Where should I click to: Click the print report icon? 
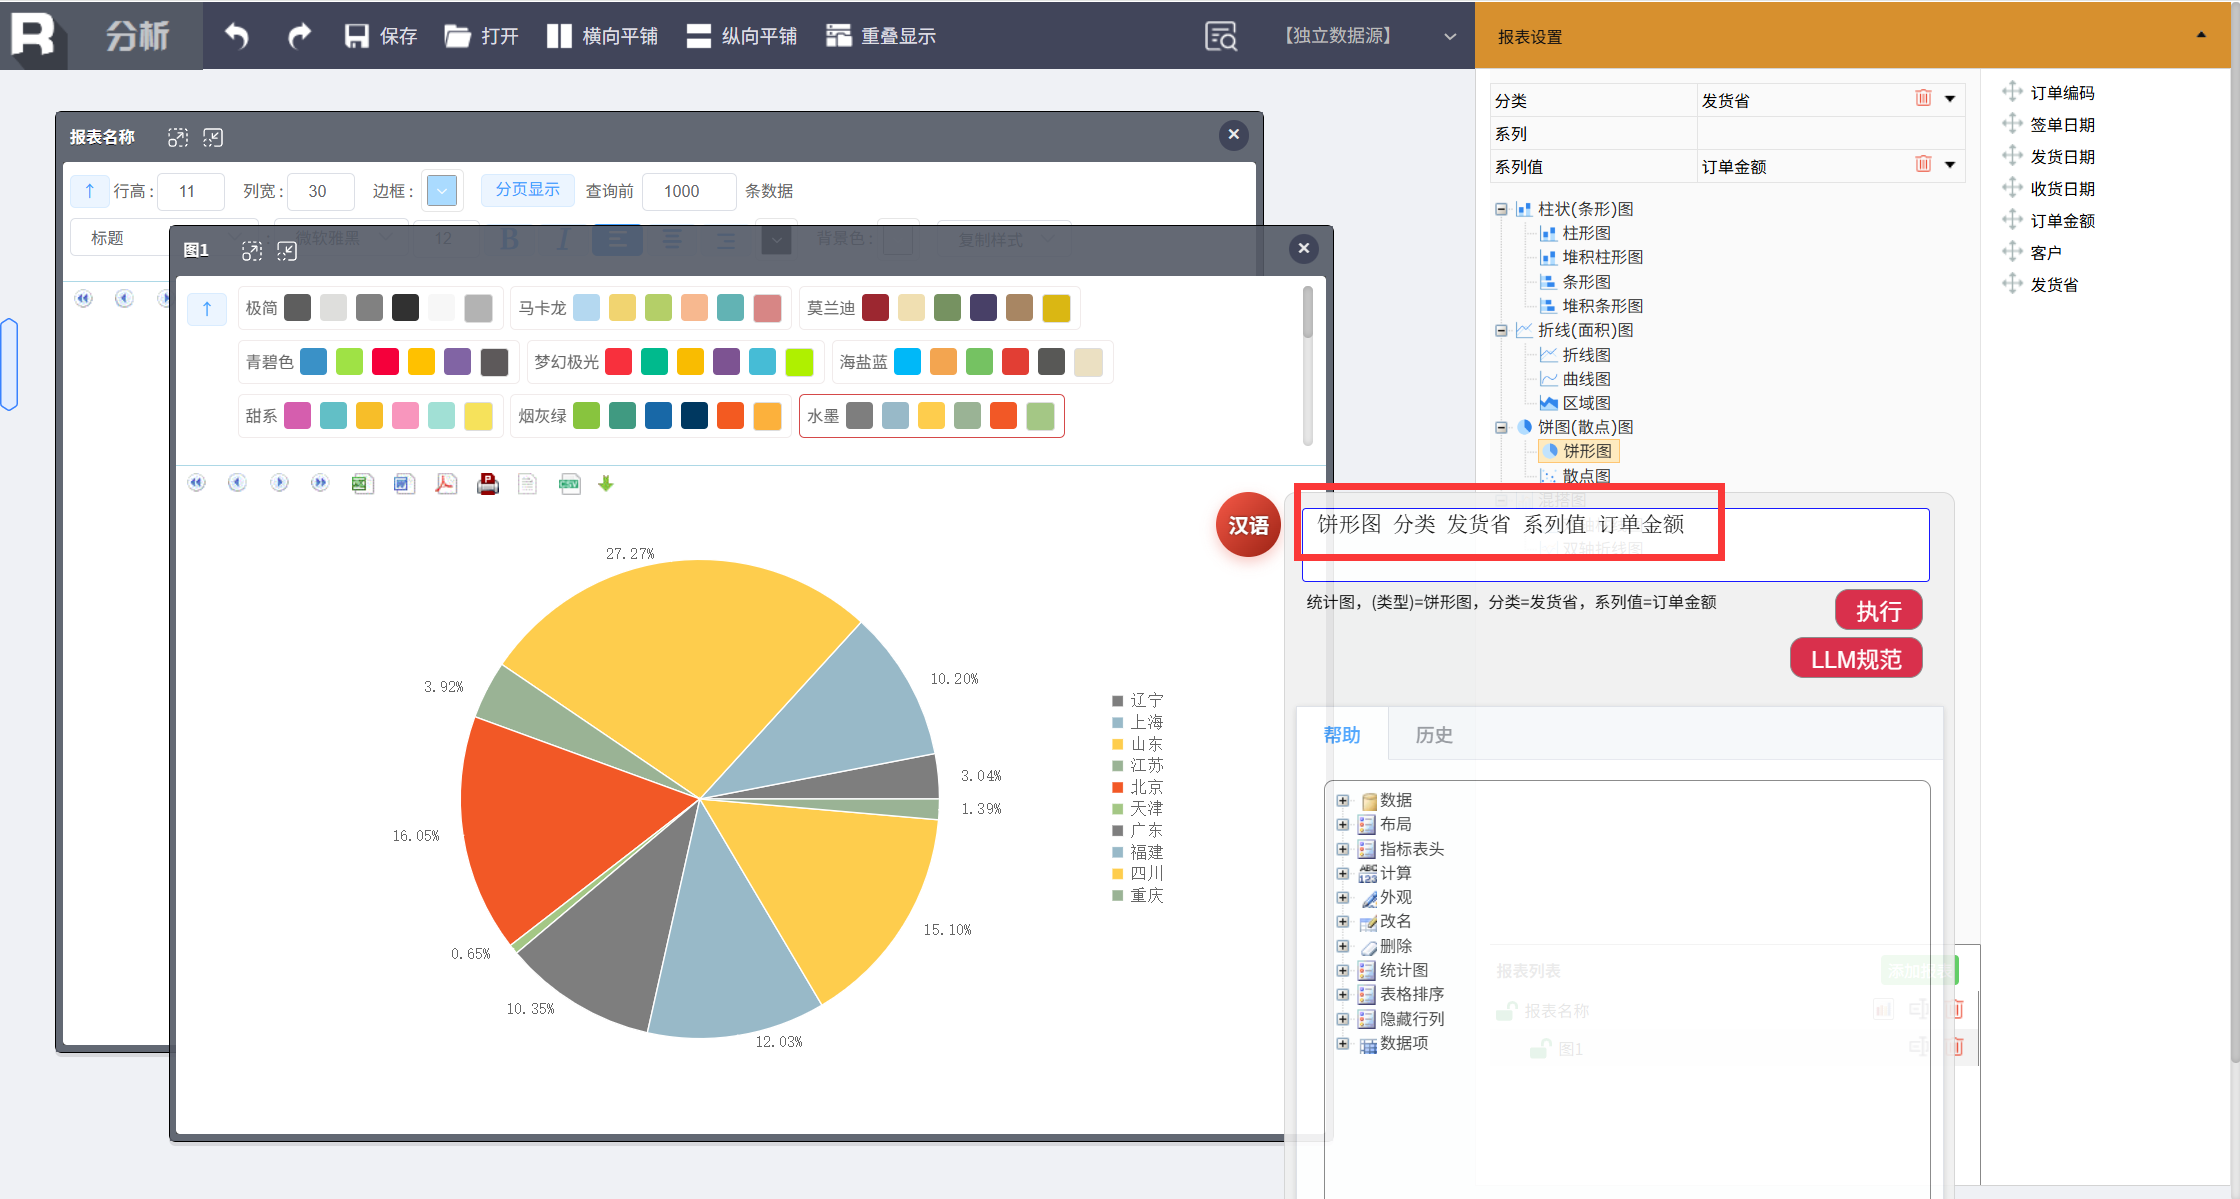488,484
